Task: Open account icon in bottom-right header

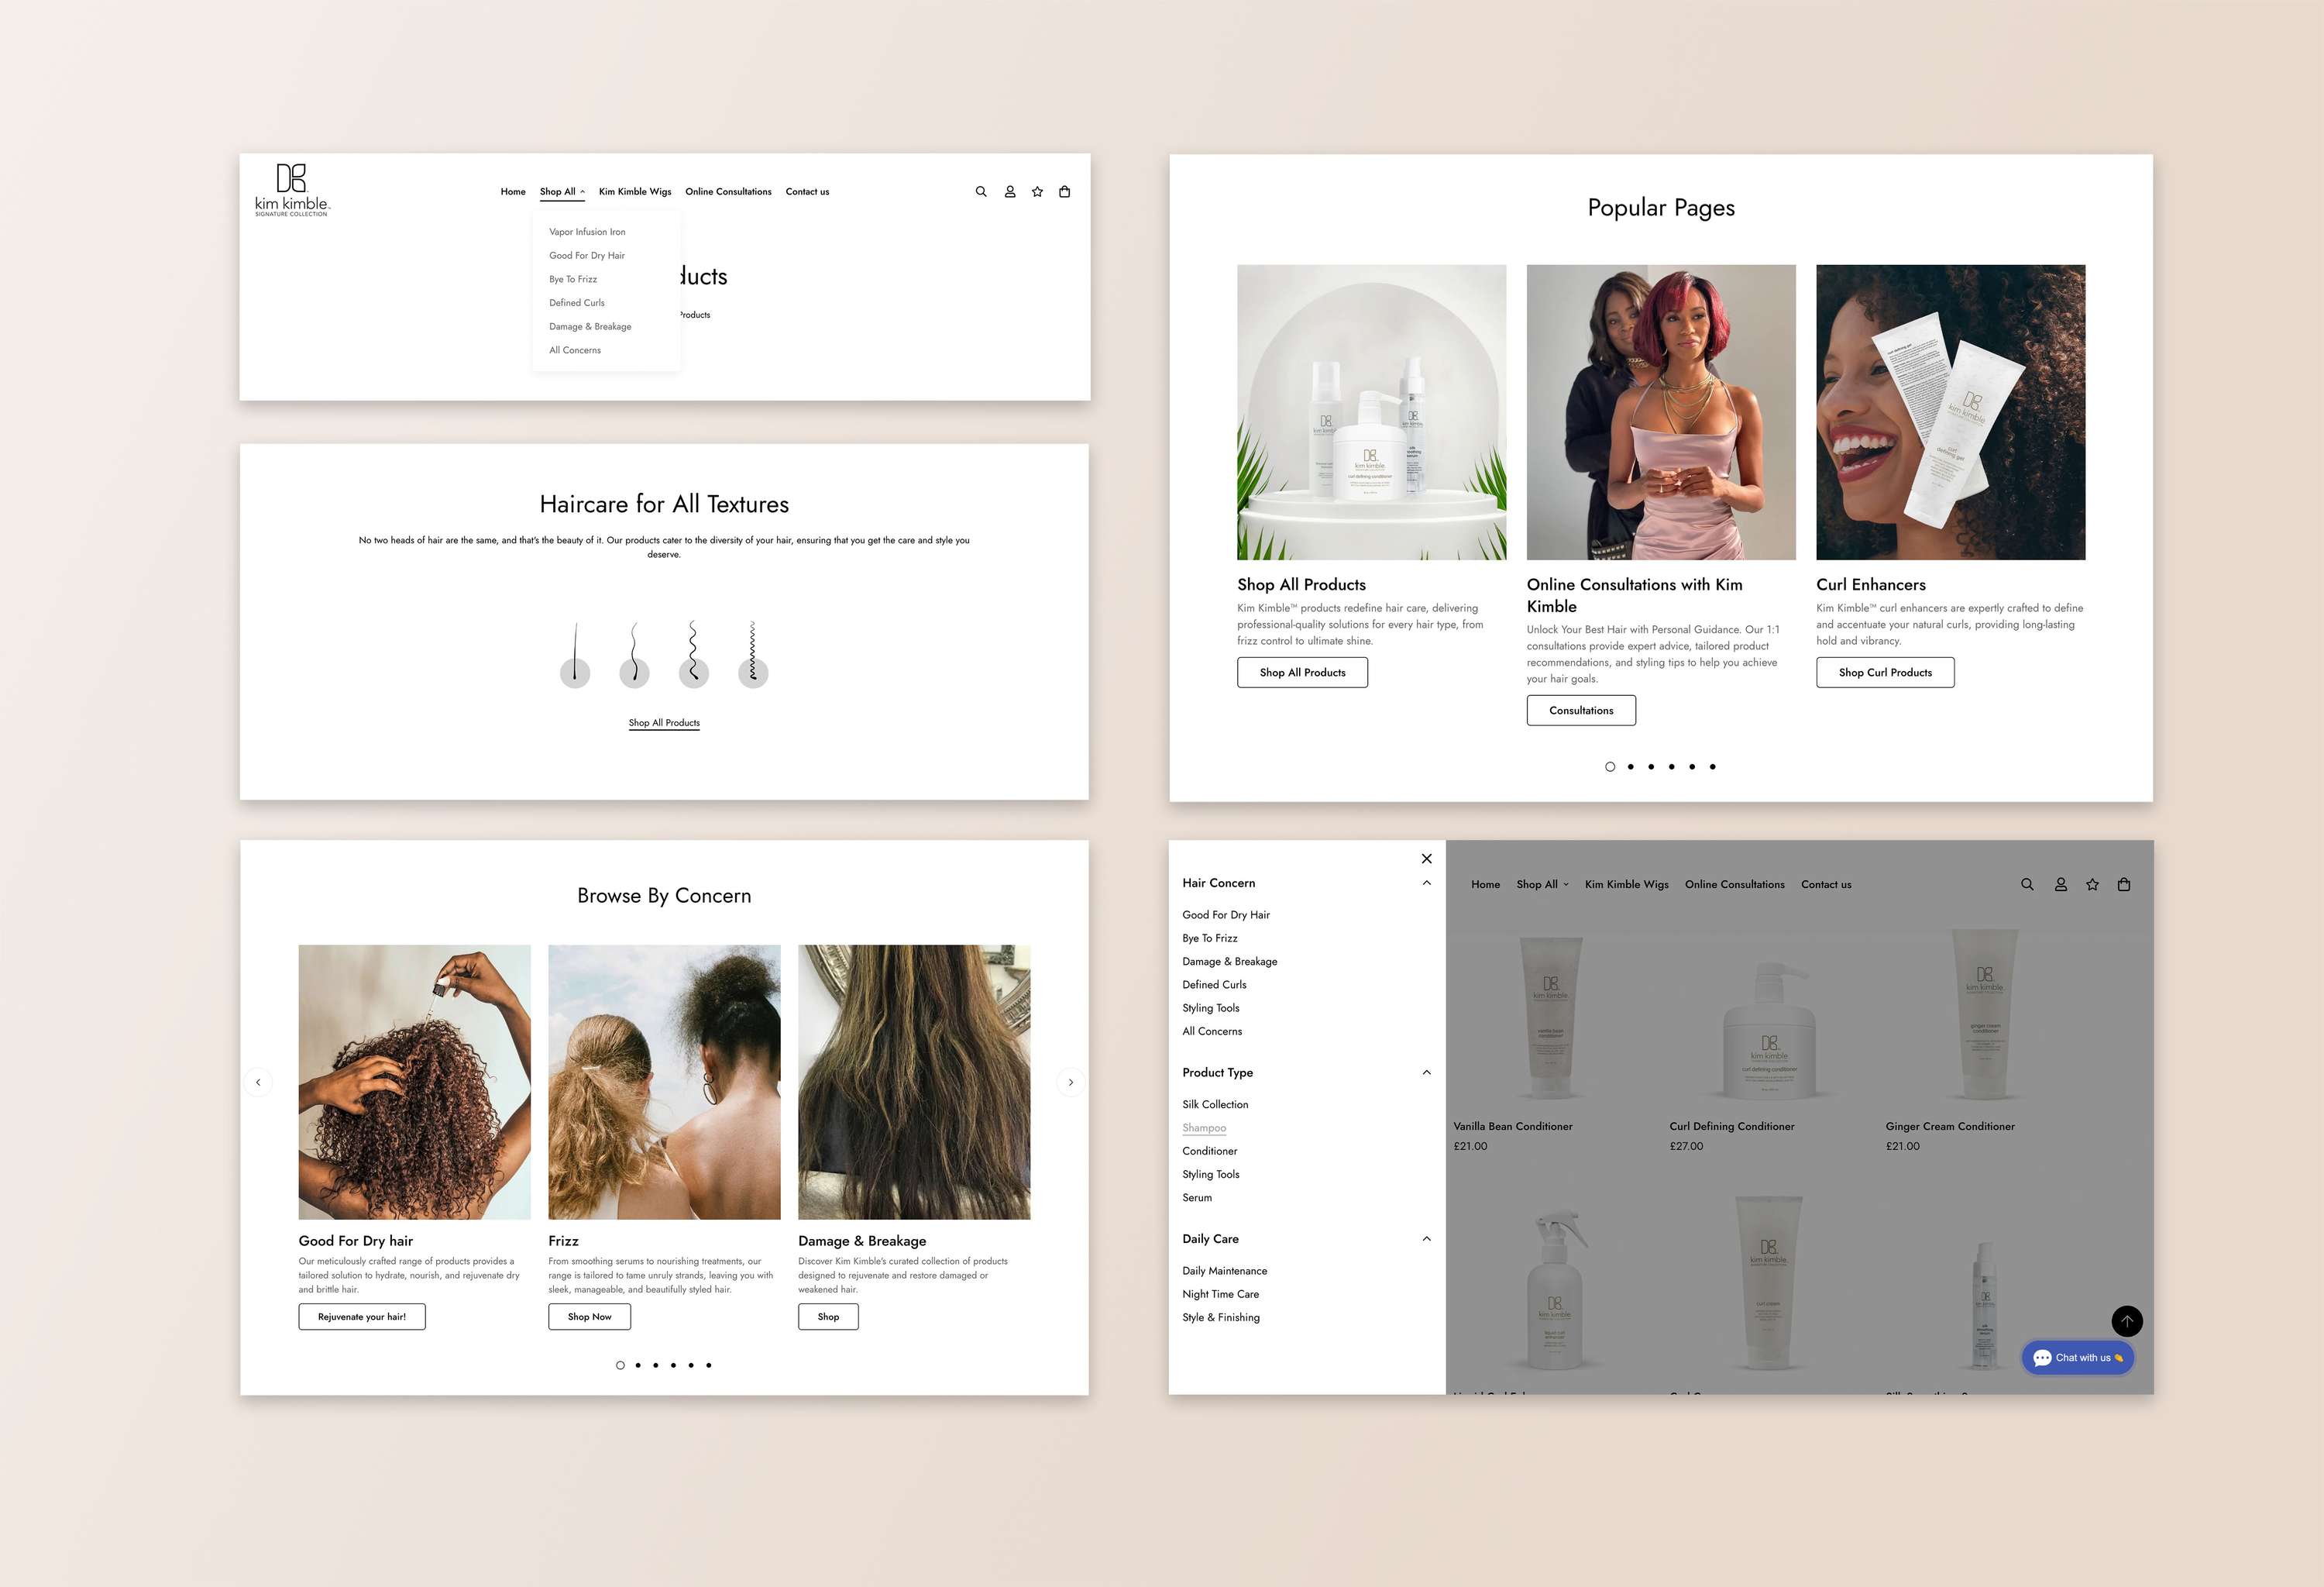Action: point(2061,884)
